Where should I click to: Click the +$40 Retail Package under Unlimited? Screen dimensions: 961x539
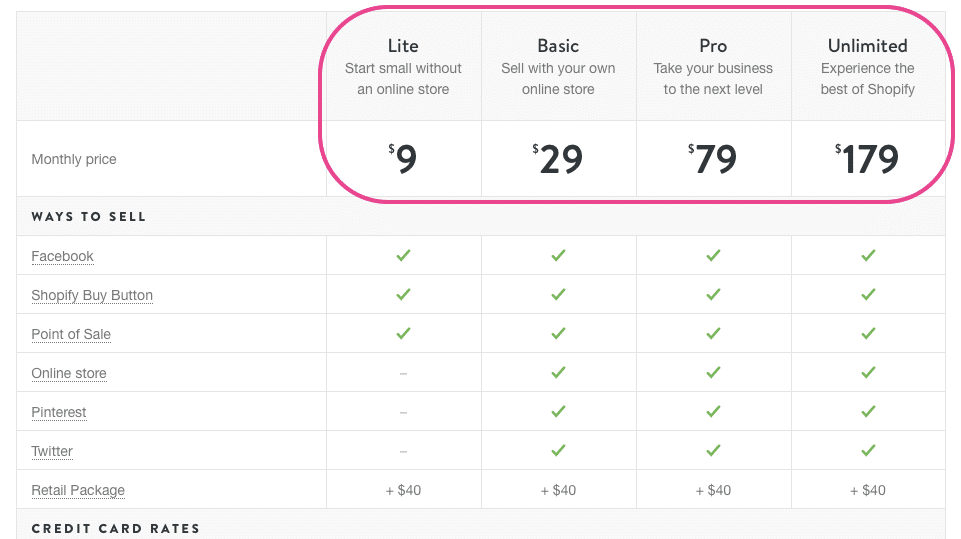(868, 490)
